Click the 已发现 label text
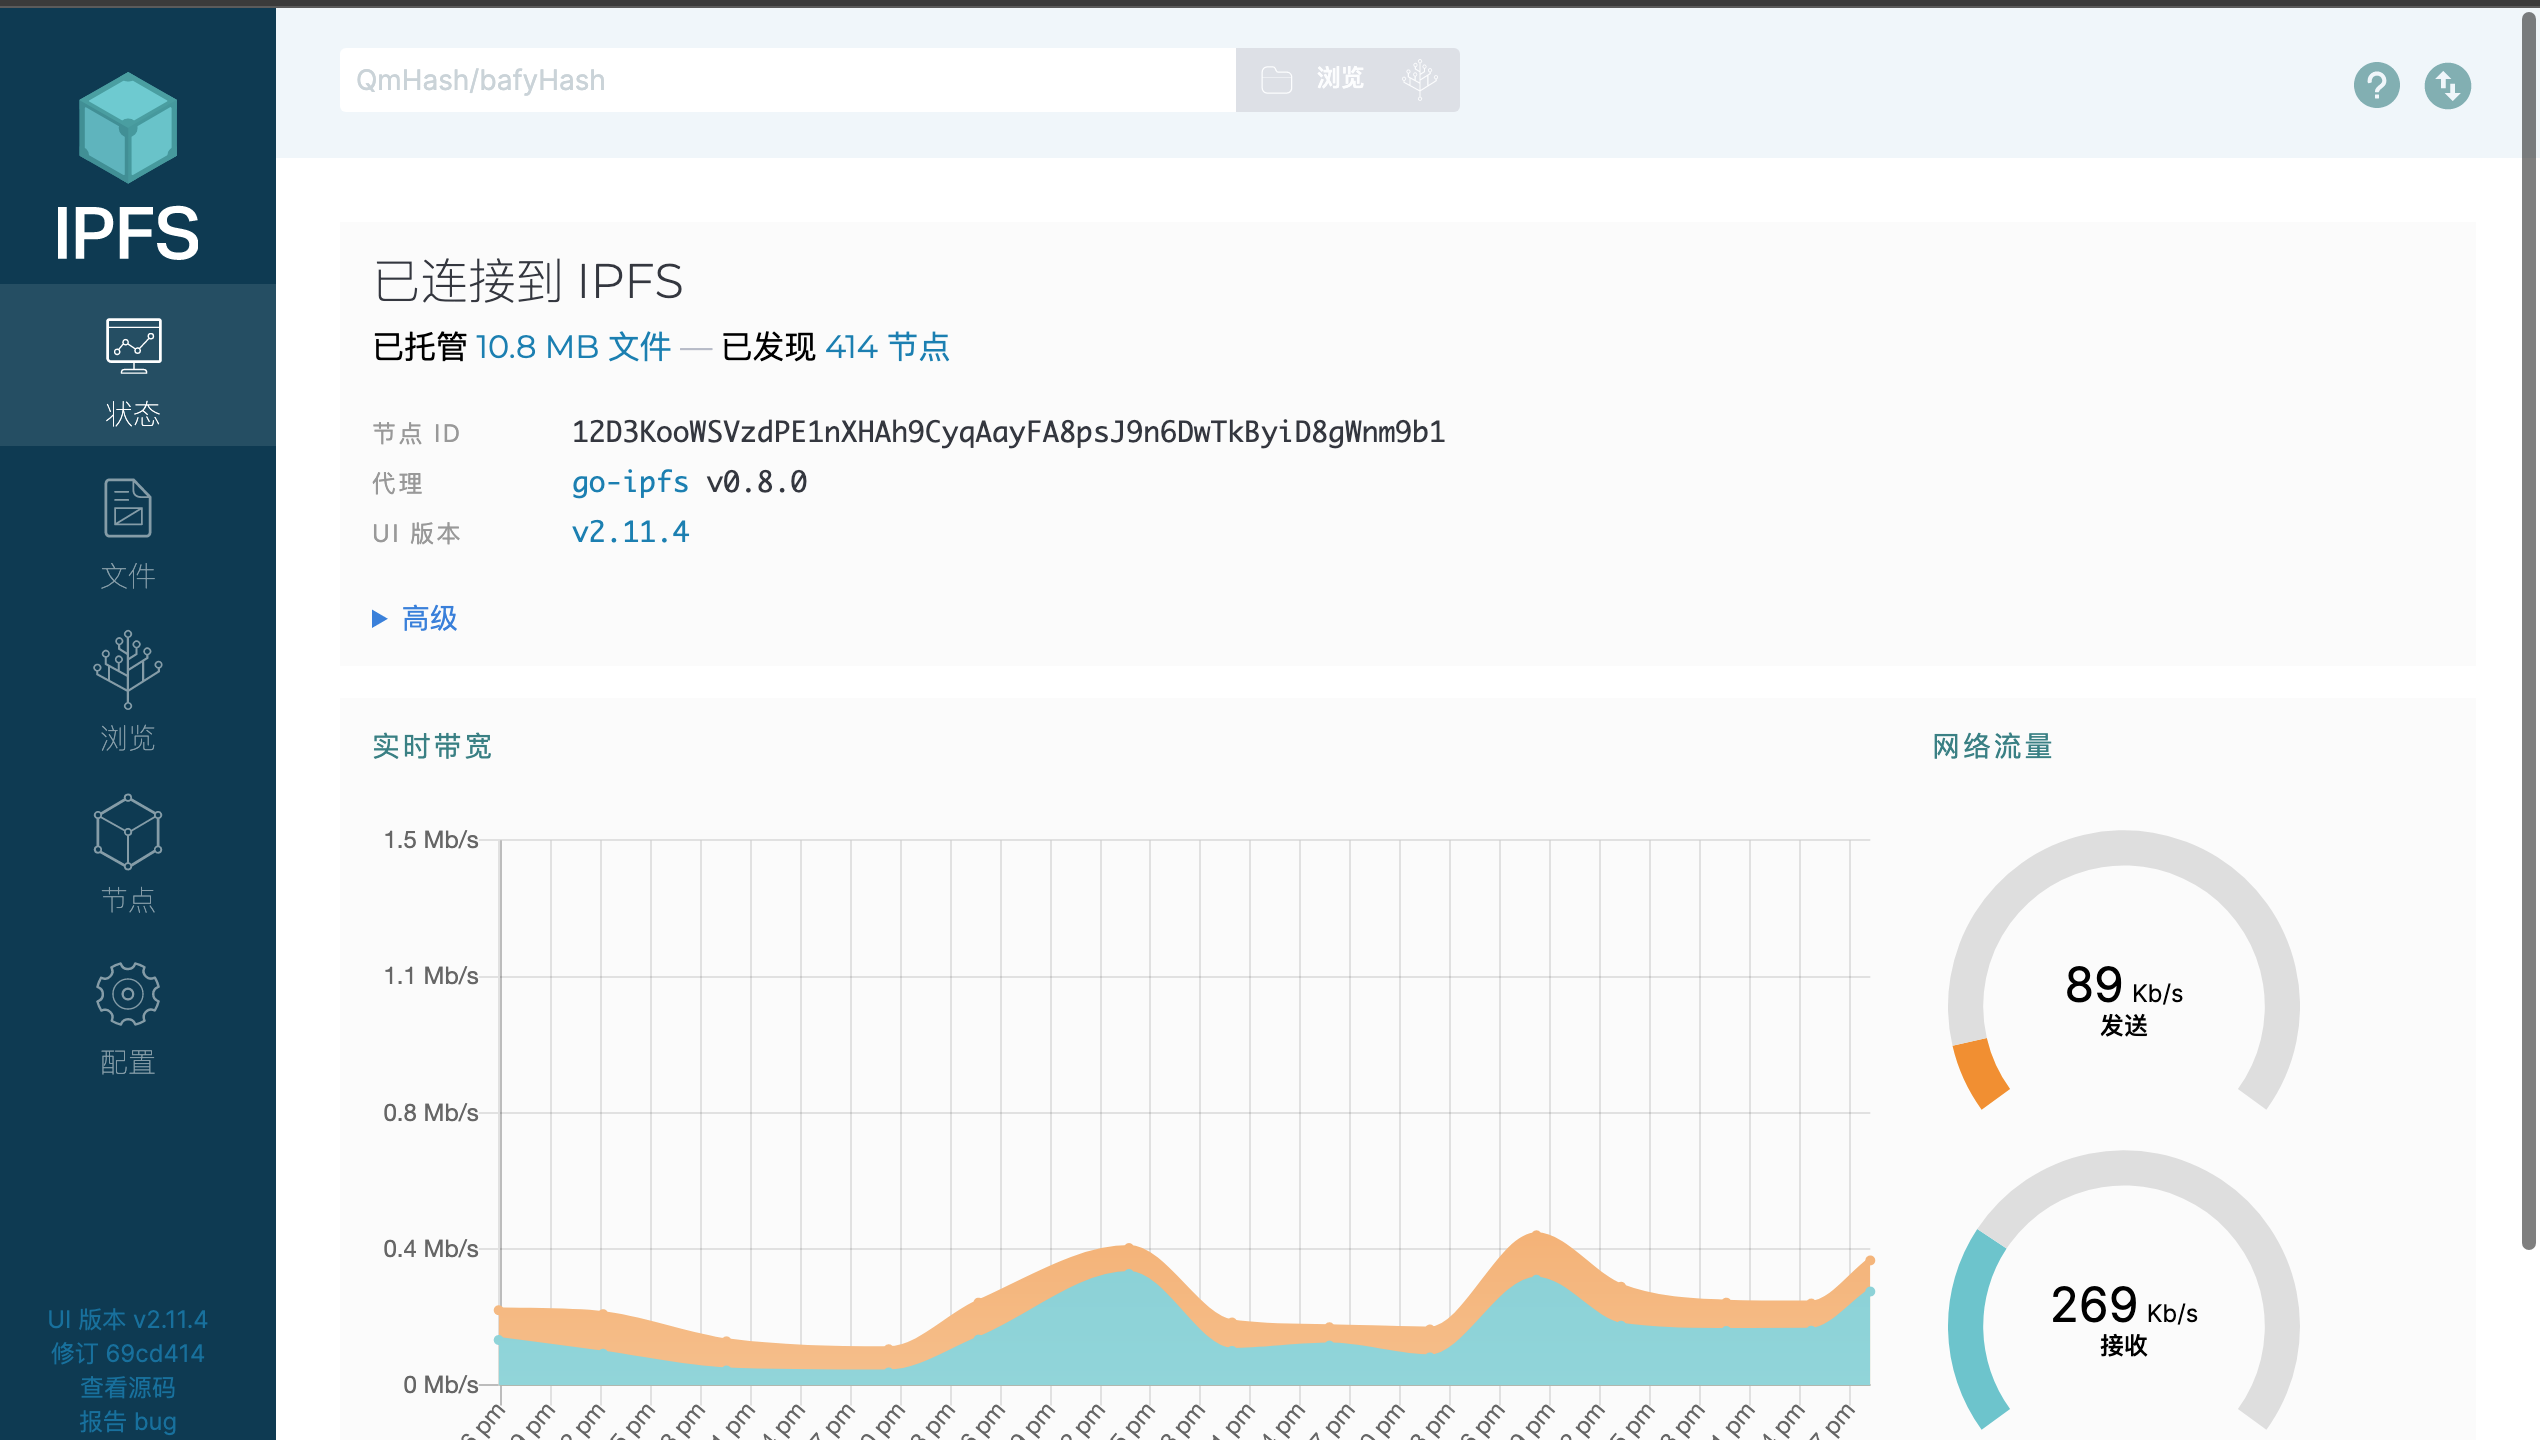 [x=768, y=347]
